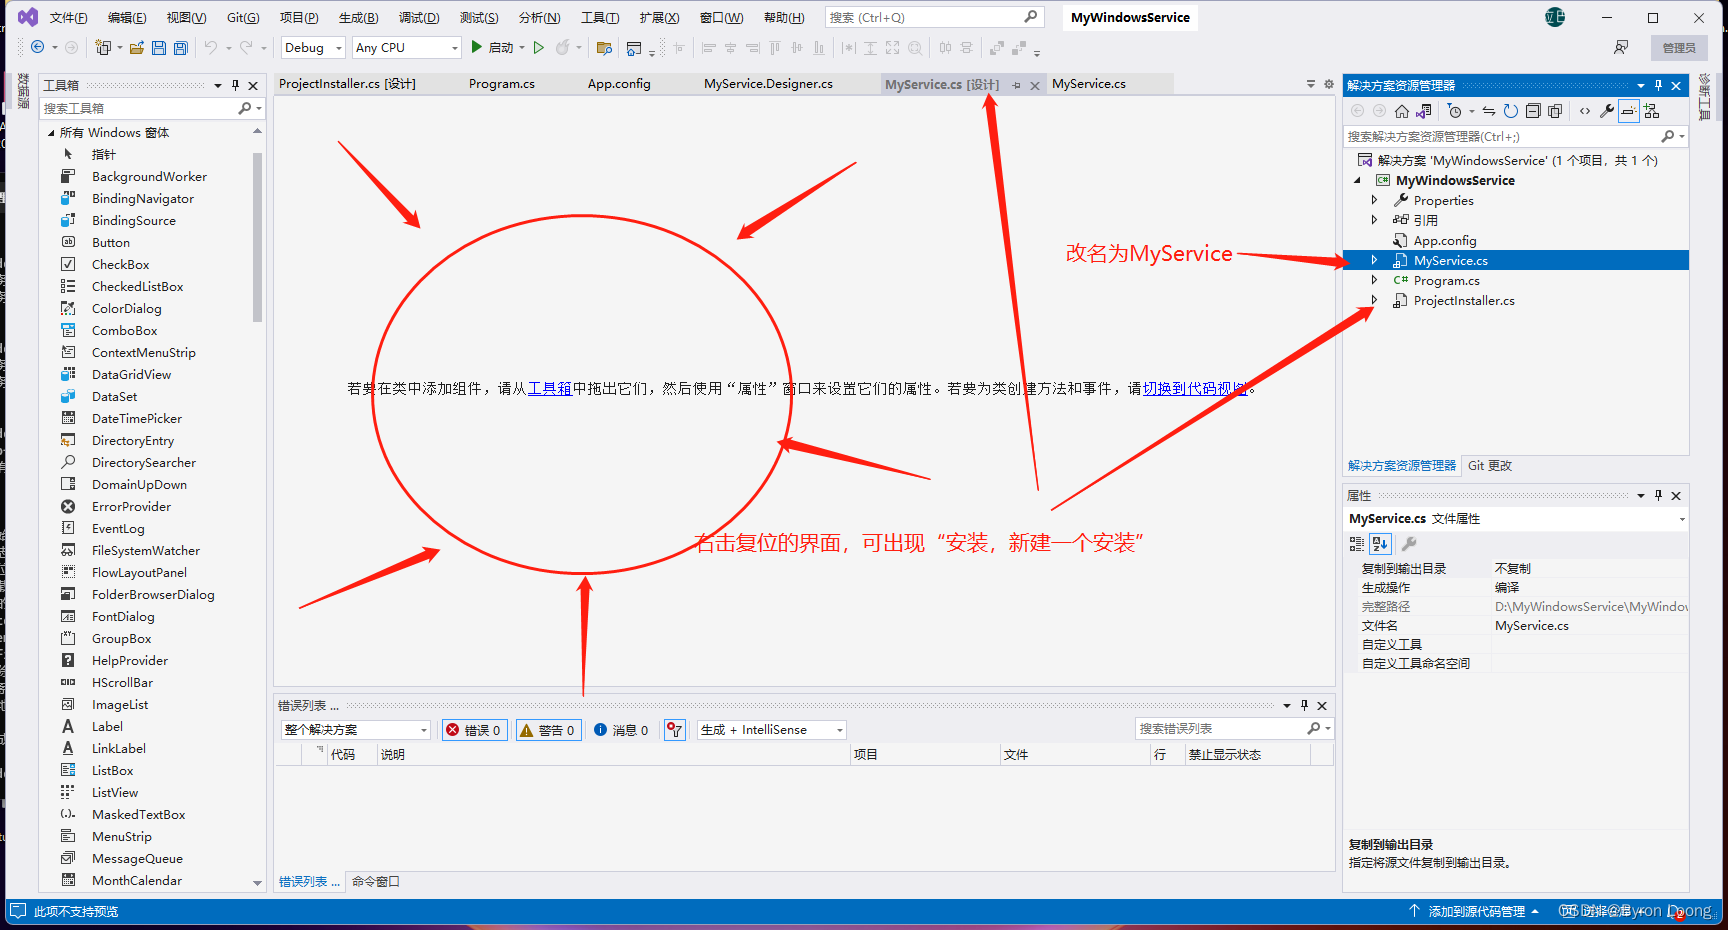Switch to the MyService.Designer.cs tab
Screen dimensions: 1728x930
[768, 84]
